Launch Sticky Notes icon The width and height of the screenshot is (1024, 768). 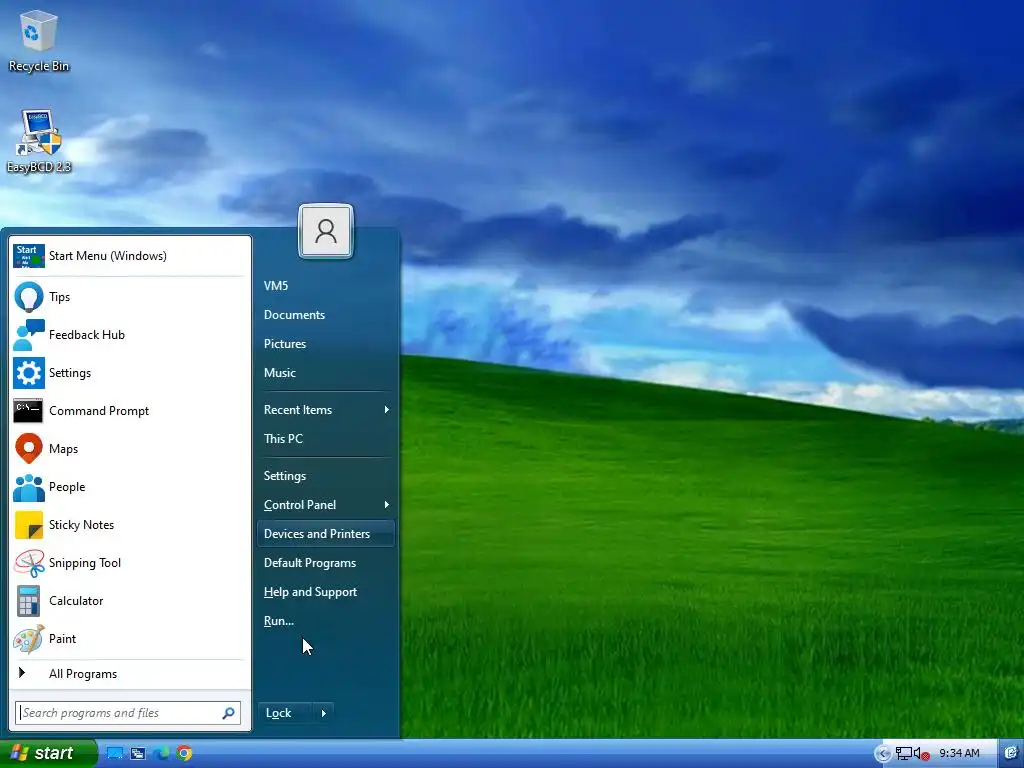pos(29,525)
